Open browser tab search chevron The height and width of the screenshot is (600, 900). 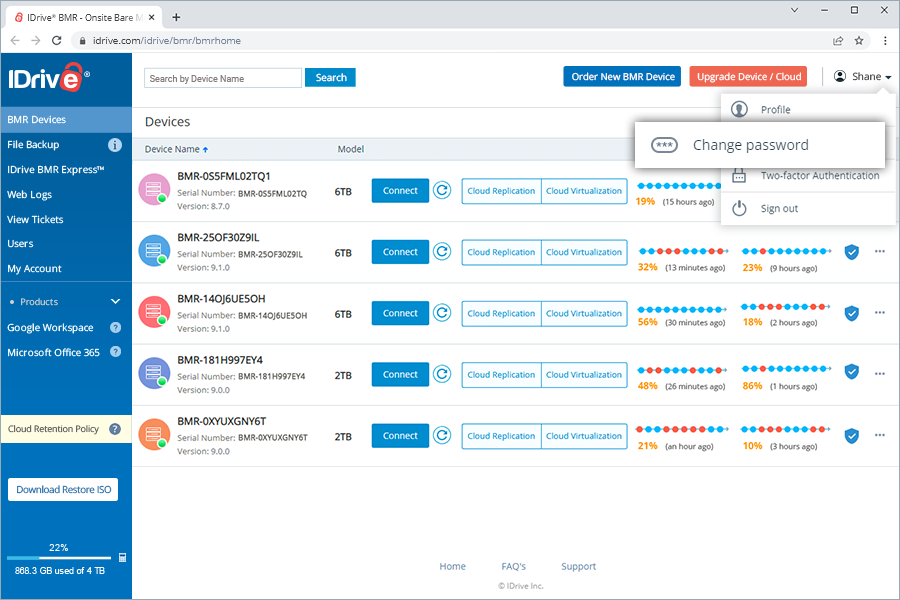pyautogui.click(x=794, y=10)
